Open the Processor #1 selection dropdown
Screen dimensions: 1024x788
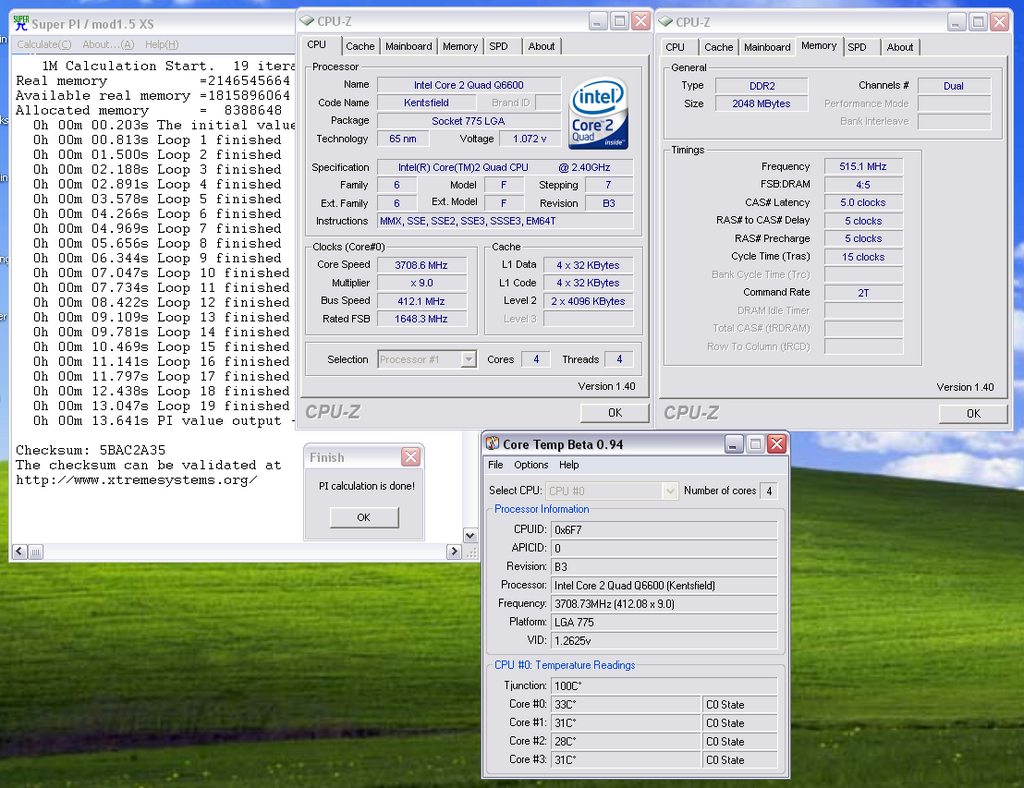pos(468,360)
